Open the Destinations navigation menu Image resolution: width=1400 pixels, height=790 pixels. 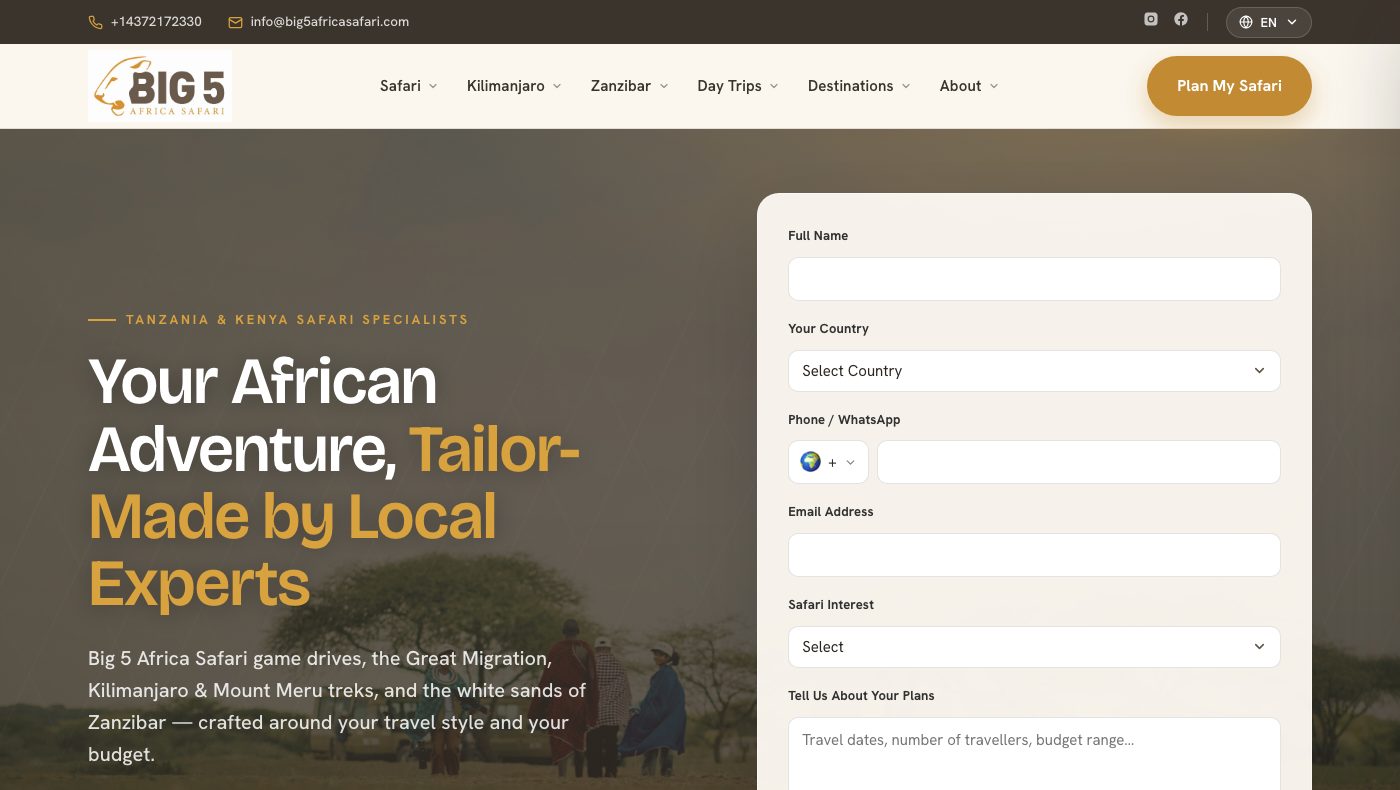[x=859, y=86]
